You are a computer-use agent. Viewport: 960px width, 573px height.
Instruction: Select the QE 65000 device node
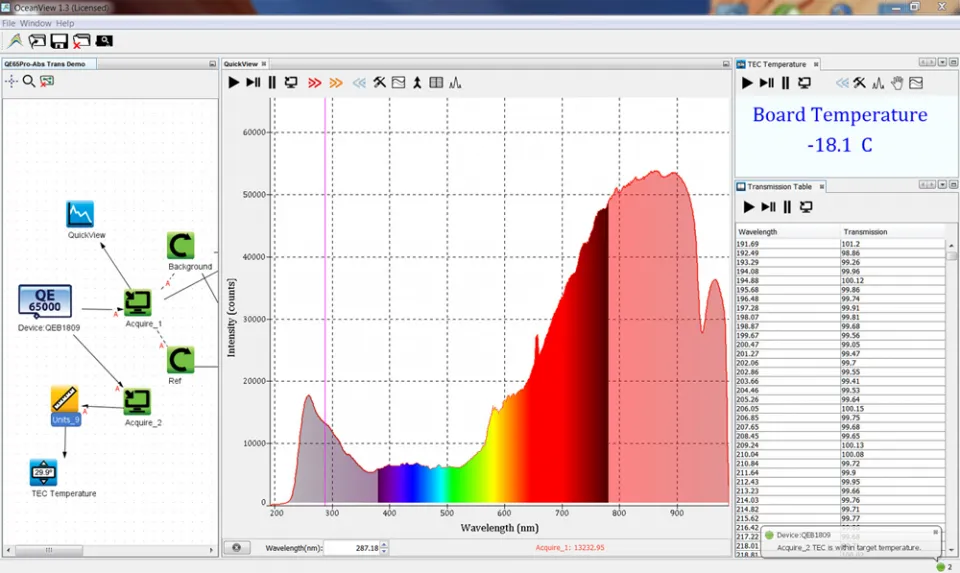45,301
